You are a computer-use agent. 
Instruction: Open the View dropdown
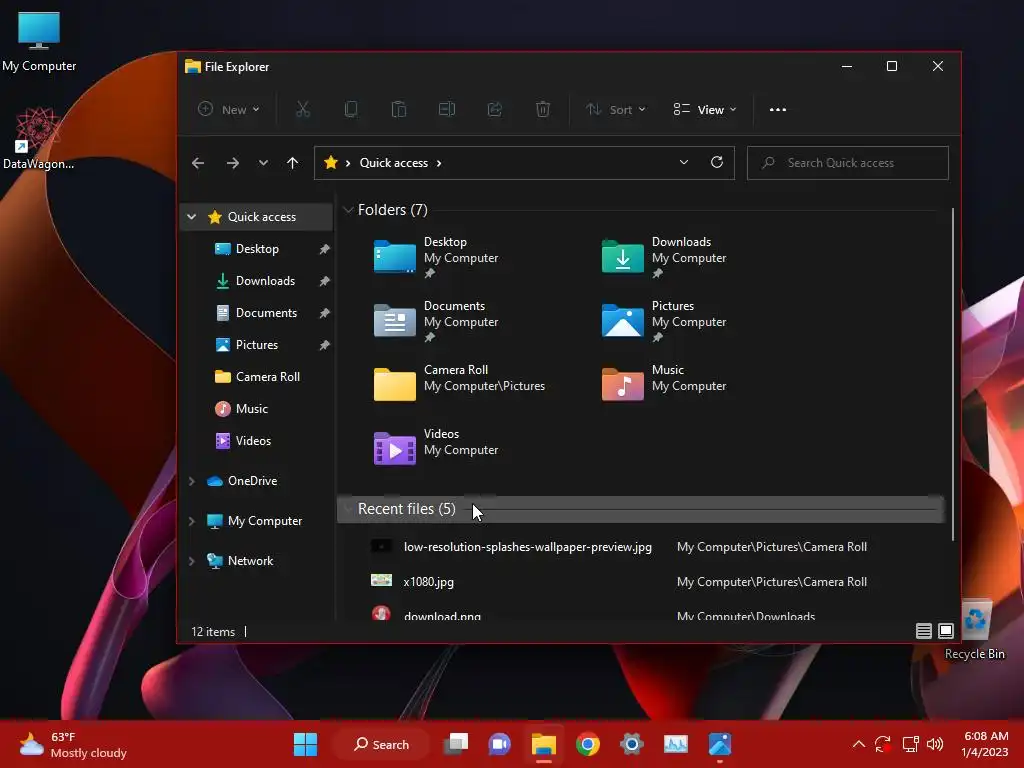(705, 110)
